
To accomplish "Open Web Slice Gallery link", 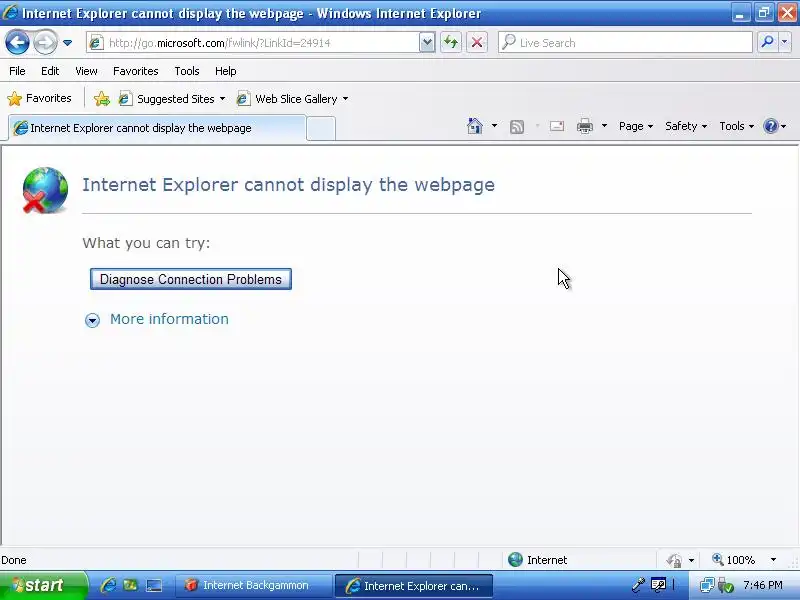I will pyautogui.click(x=293, y=98).
